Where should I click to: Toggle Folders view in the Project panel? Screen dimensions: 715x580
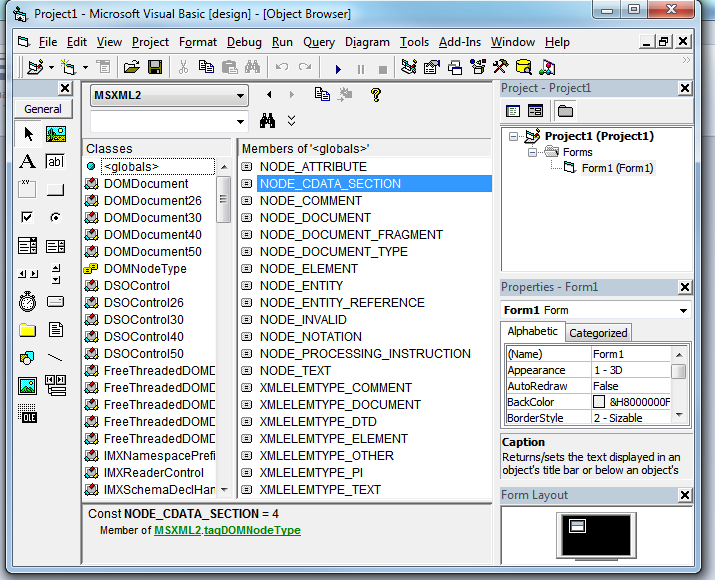click(x=565, y=111)
